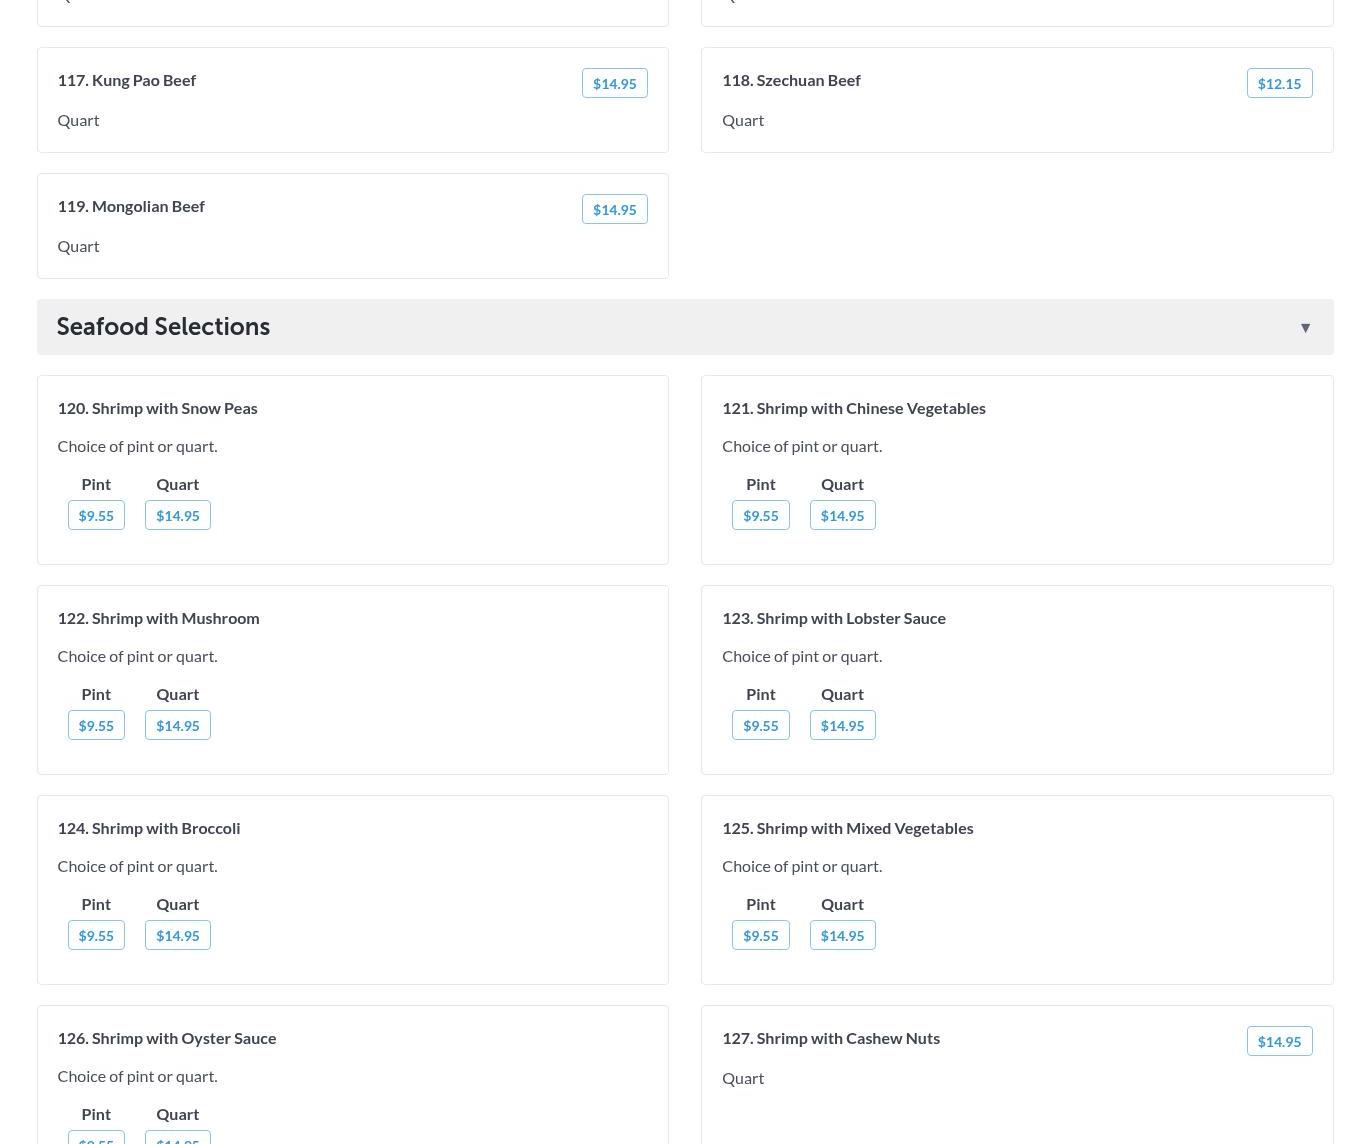Choose Pint price for Shrimp with Snow Peas
The width and height of the screenshot is (1370, 1144).
[96, 515]
